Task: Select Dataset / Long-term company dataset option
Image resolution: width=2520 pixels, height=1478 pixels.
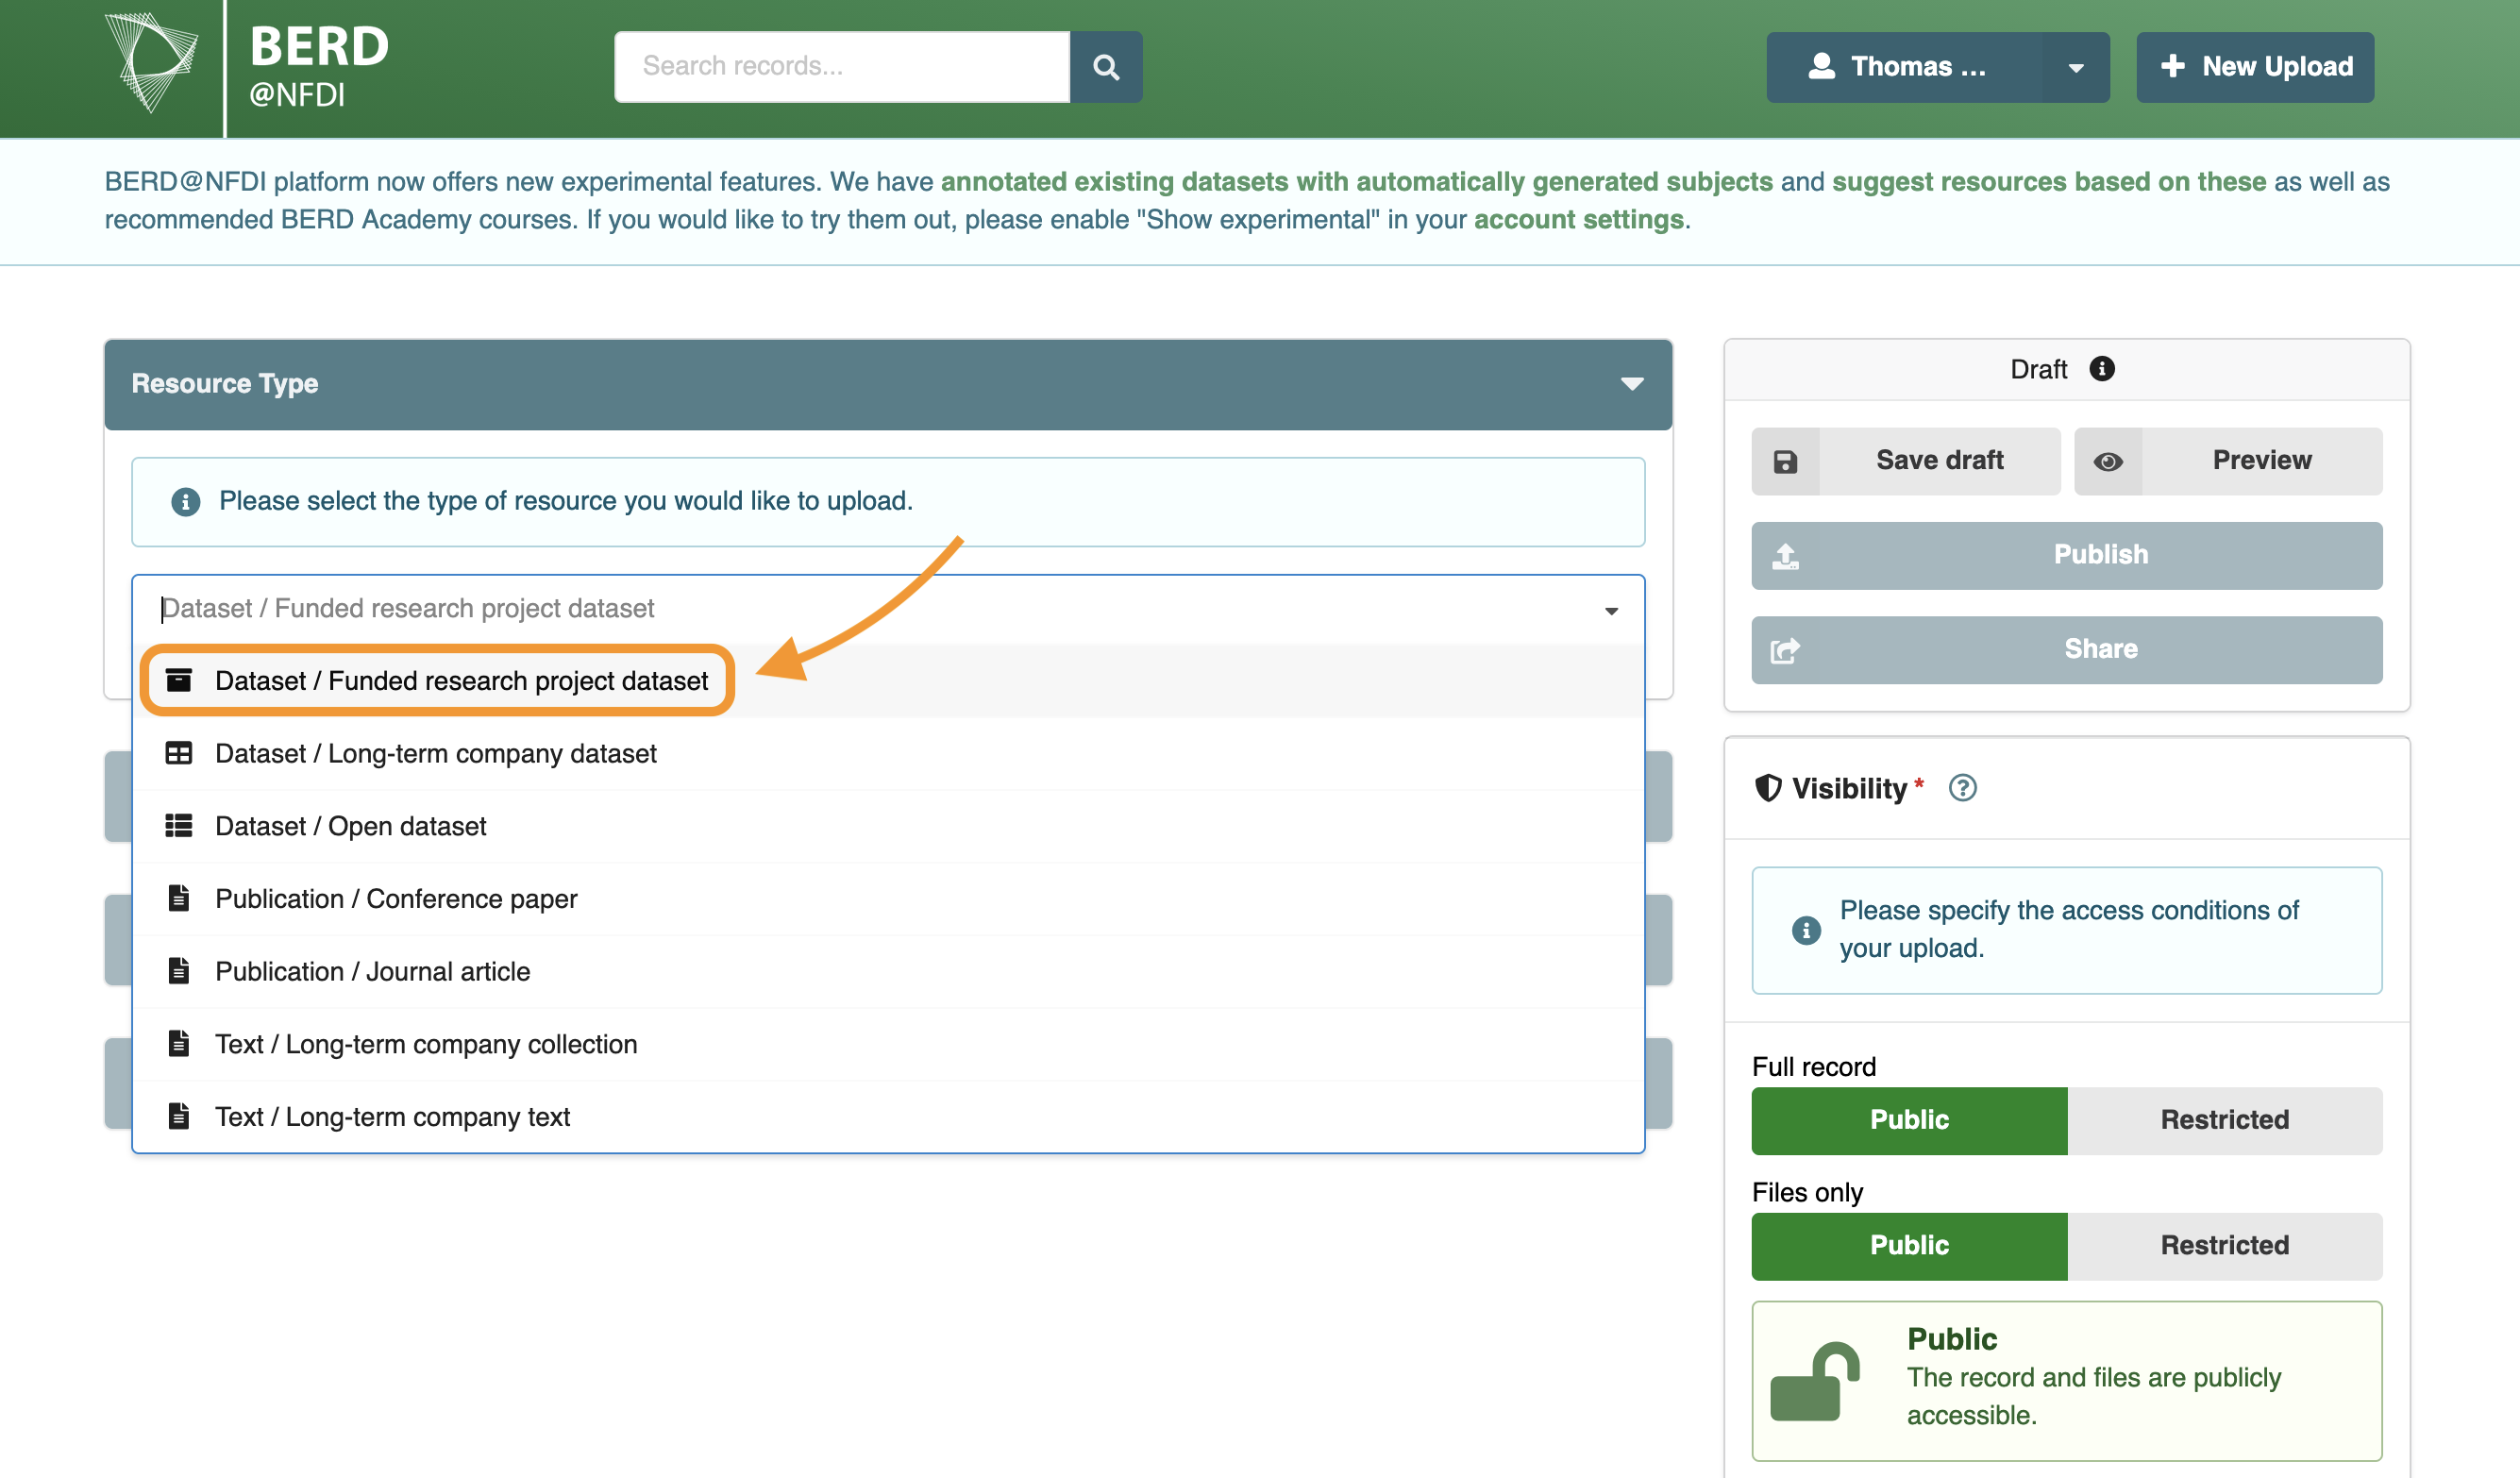Action: click(x=888, y=754)
